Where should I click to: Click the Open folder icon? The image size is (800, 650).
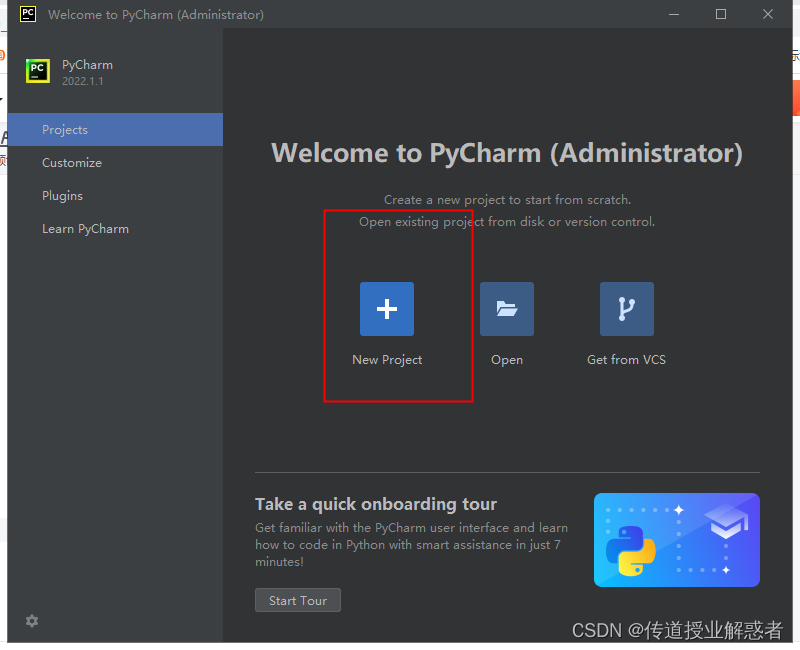[507, 309]
